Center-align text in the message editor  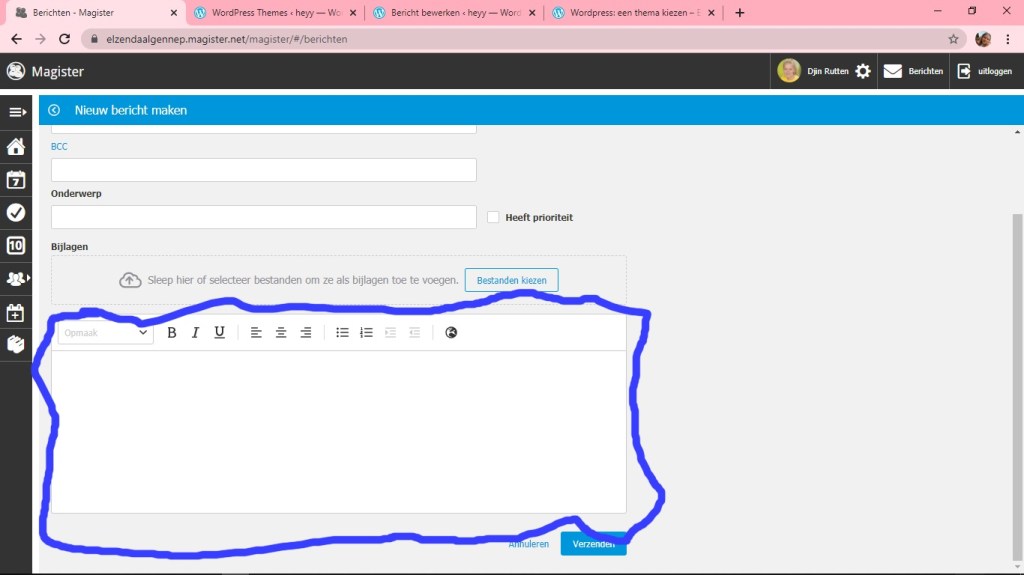point(281,333)
